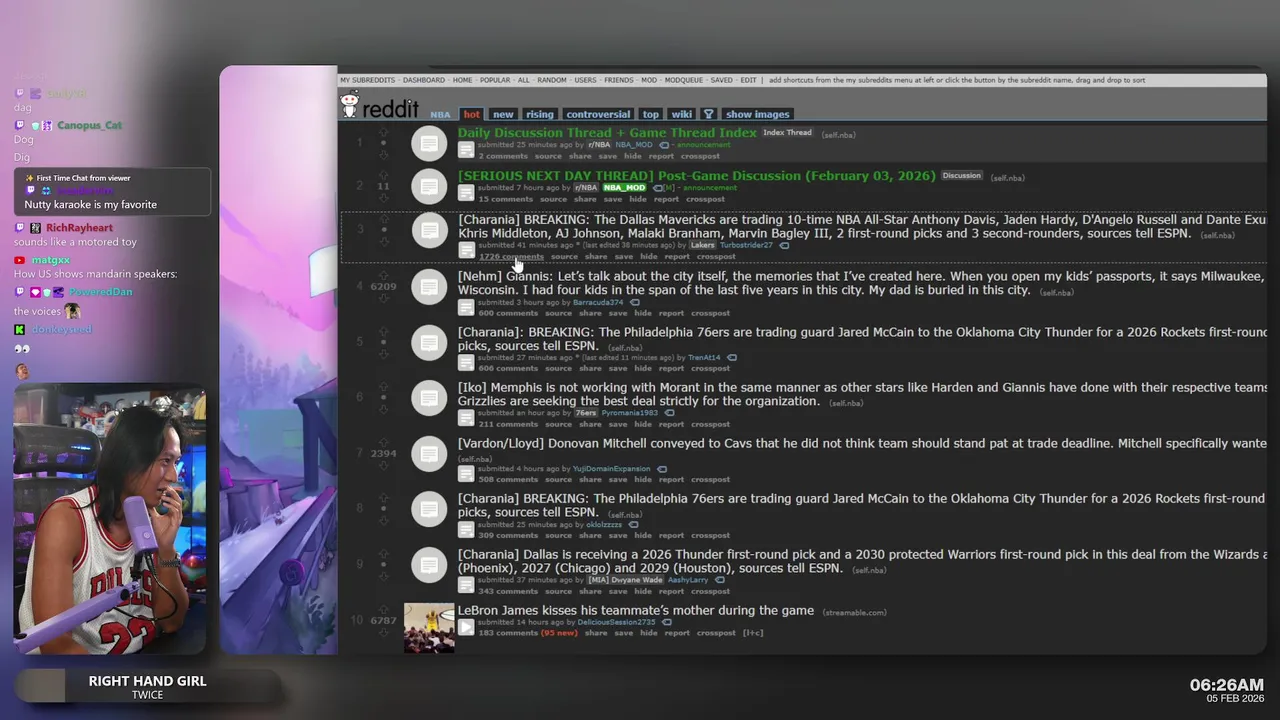The image size is (1280, 720).
Task: Open RANDOM in the top bar
Action: (x=551, y=80)
